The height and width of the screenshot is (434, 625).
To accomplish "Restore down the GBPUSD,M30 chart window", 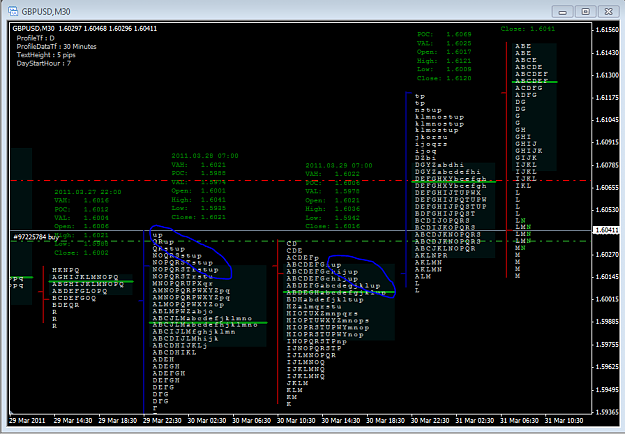I will (586, 11).
